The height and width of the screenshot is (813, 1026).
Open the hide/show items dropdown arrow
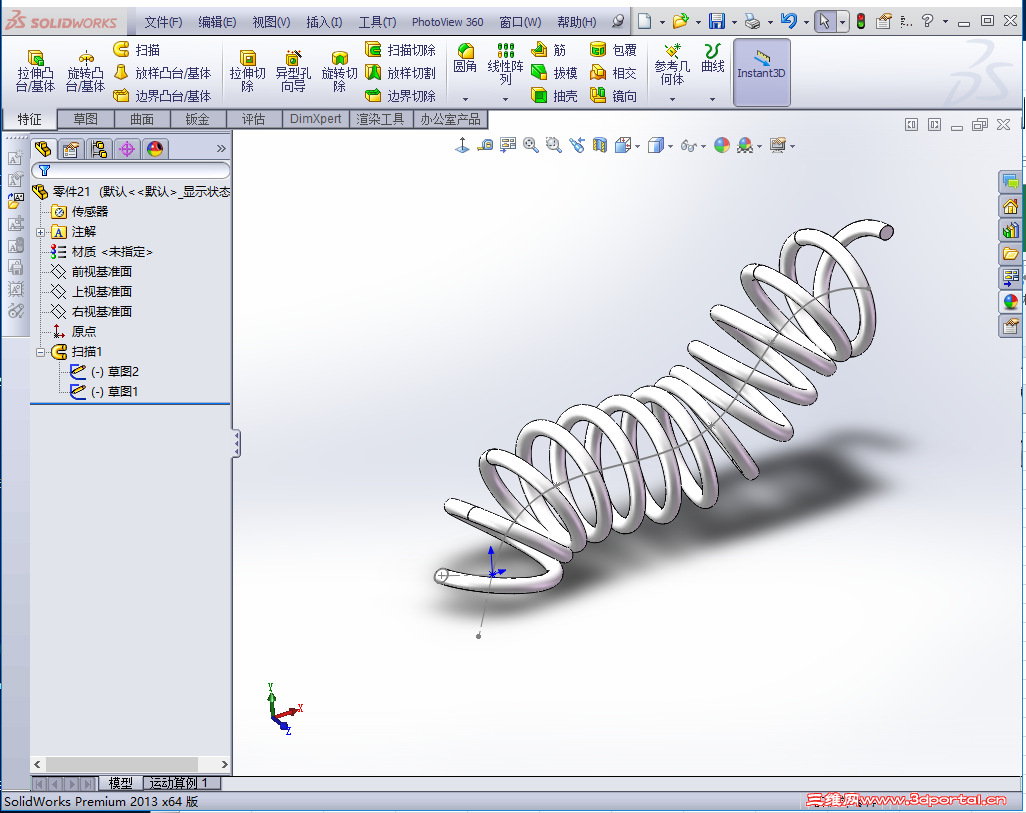pos(703,147)
